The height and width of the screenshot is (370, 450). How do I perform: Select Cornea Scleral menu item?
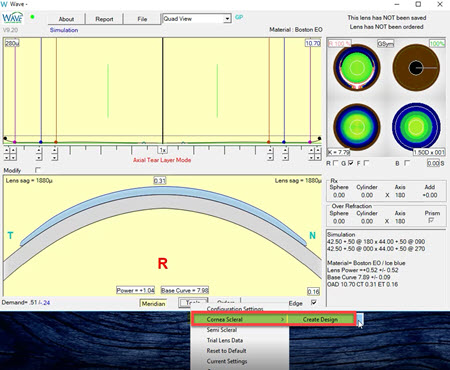pos(239,319)
